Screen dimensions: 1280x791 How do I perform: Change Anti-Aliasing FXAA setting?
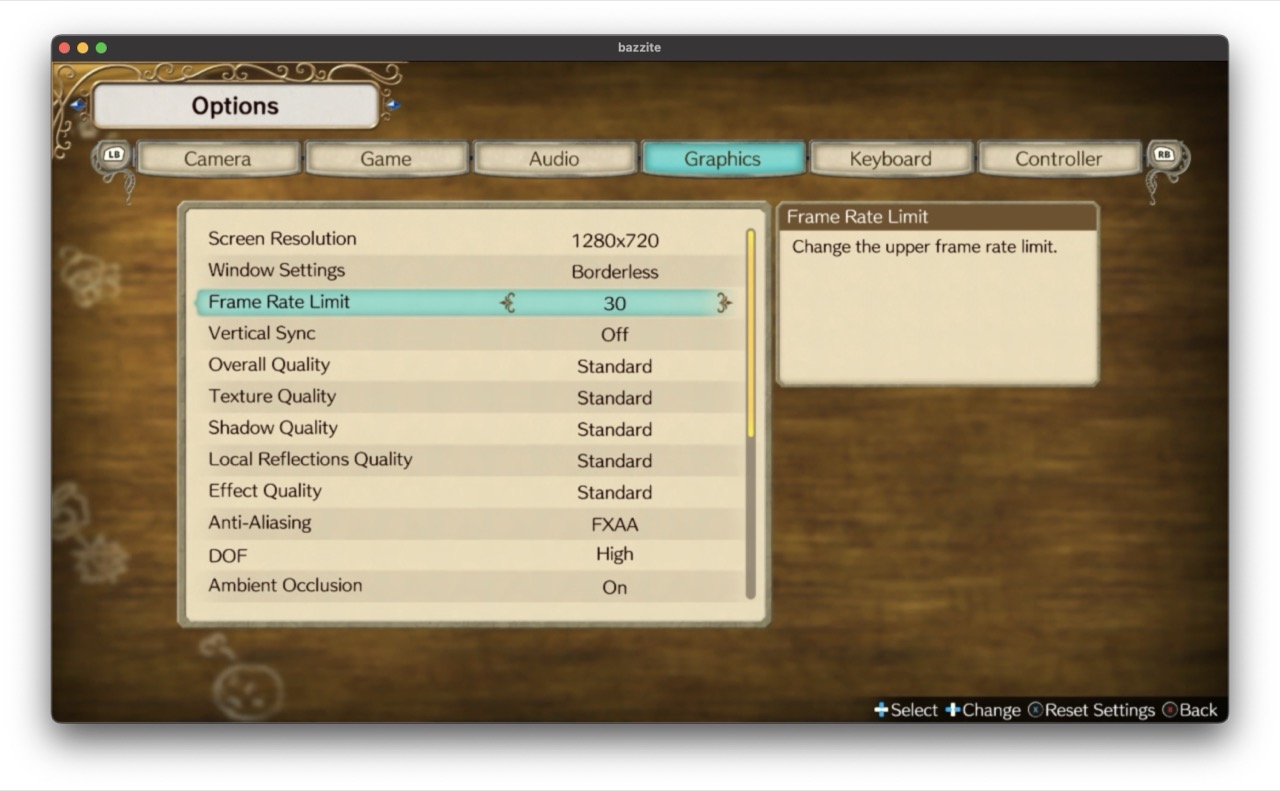pyautogui.click(x=614, y=524)
